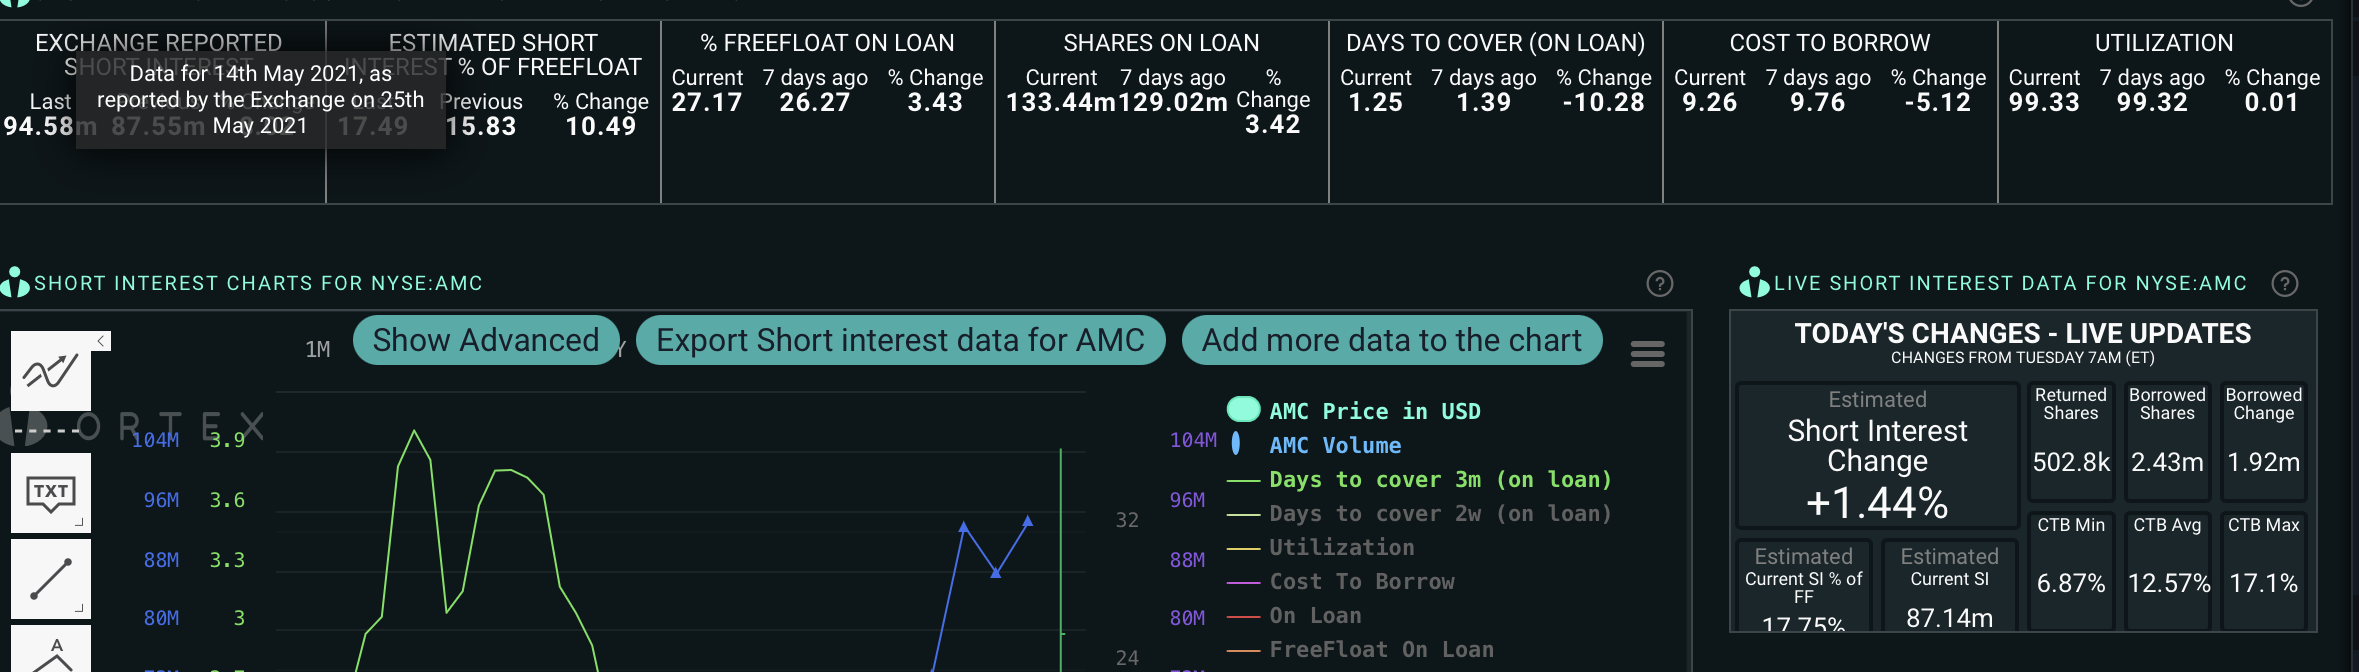Click help icon beside live short interest data
Image resolution: width=2359 pixels, height=672 pixels.
point(2284,284)
